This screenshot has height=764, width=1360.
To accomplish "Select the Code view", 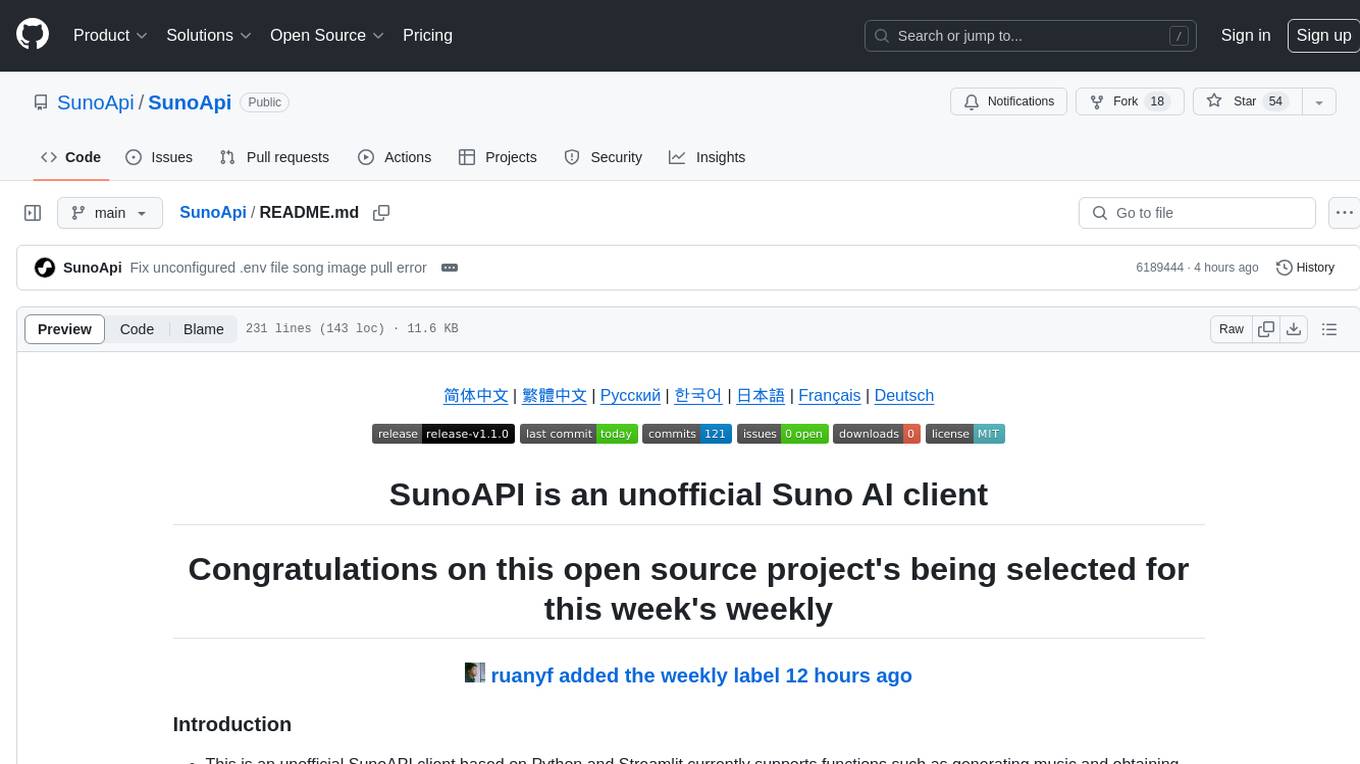I will [137, 329].
